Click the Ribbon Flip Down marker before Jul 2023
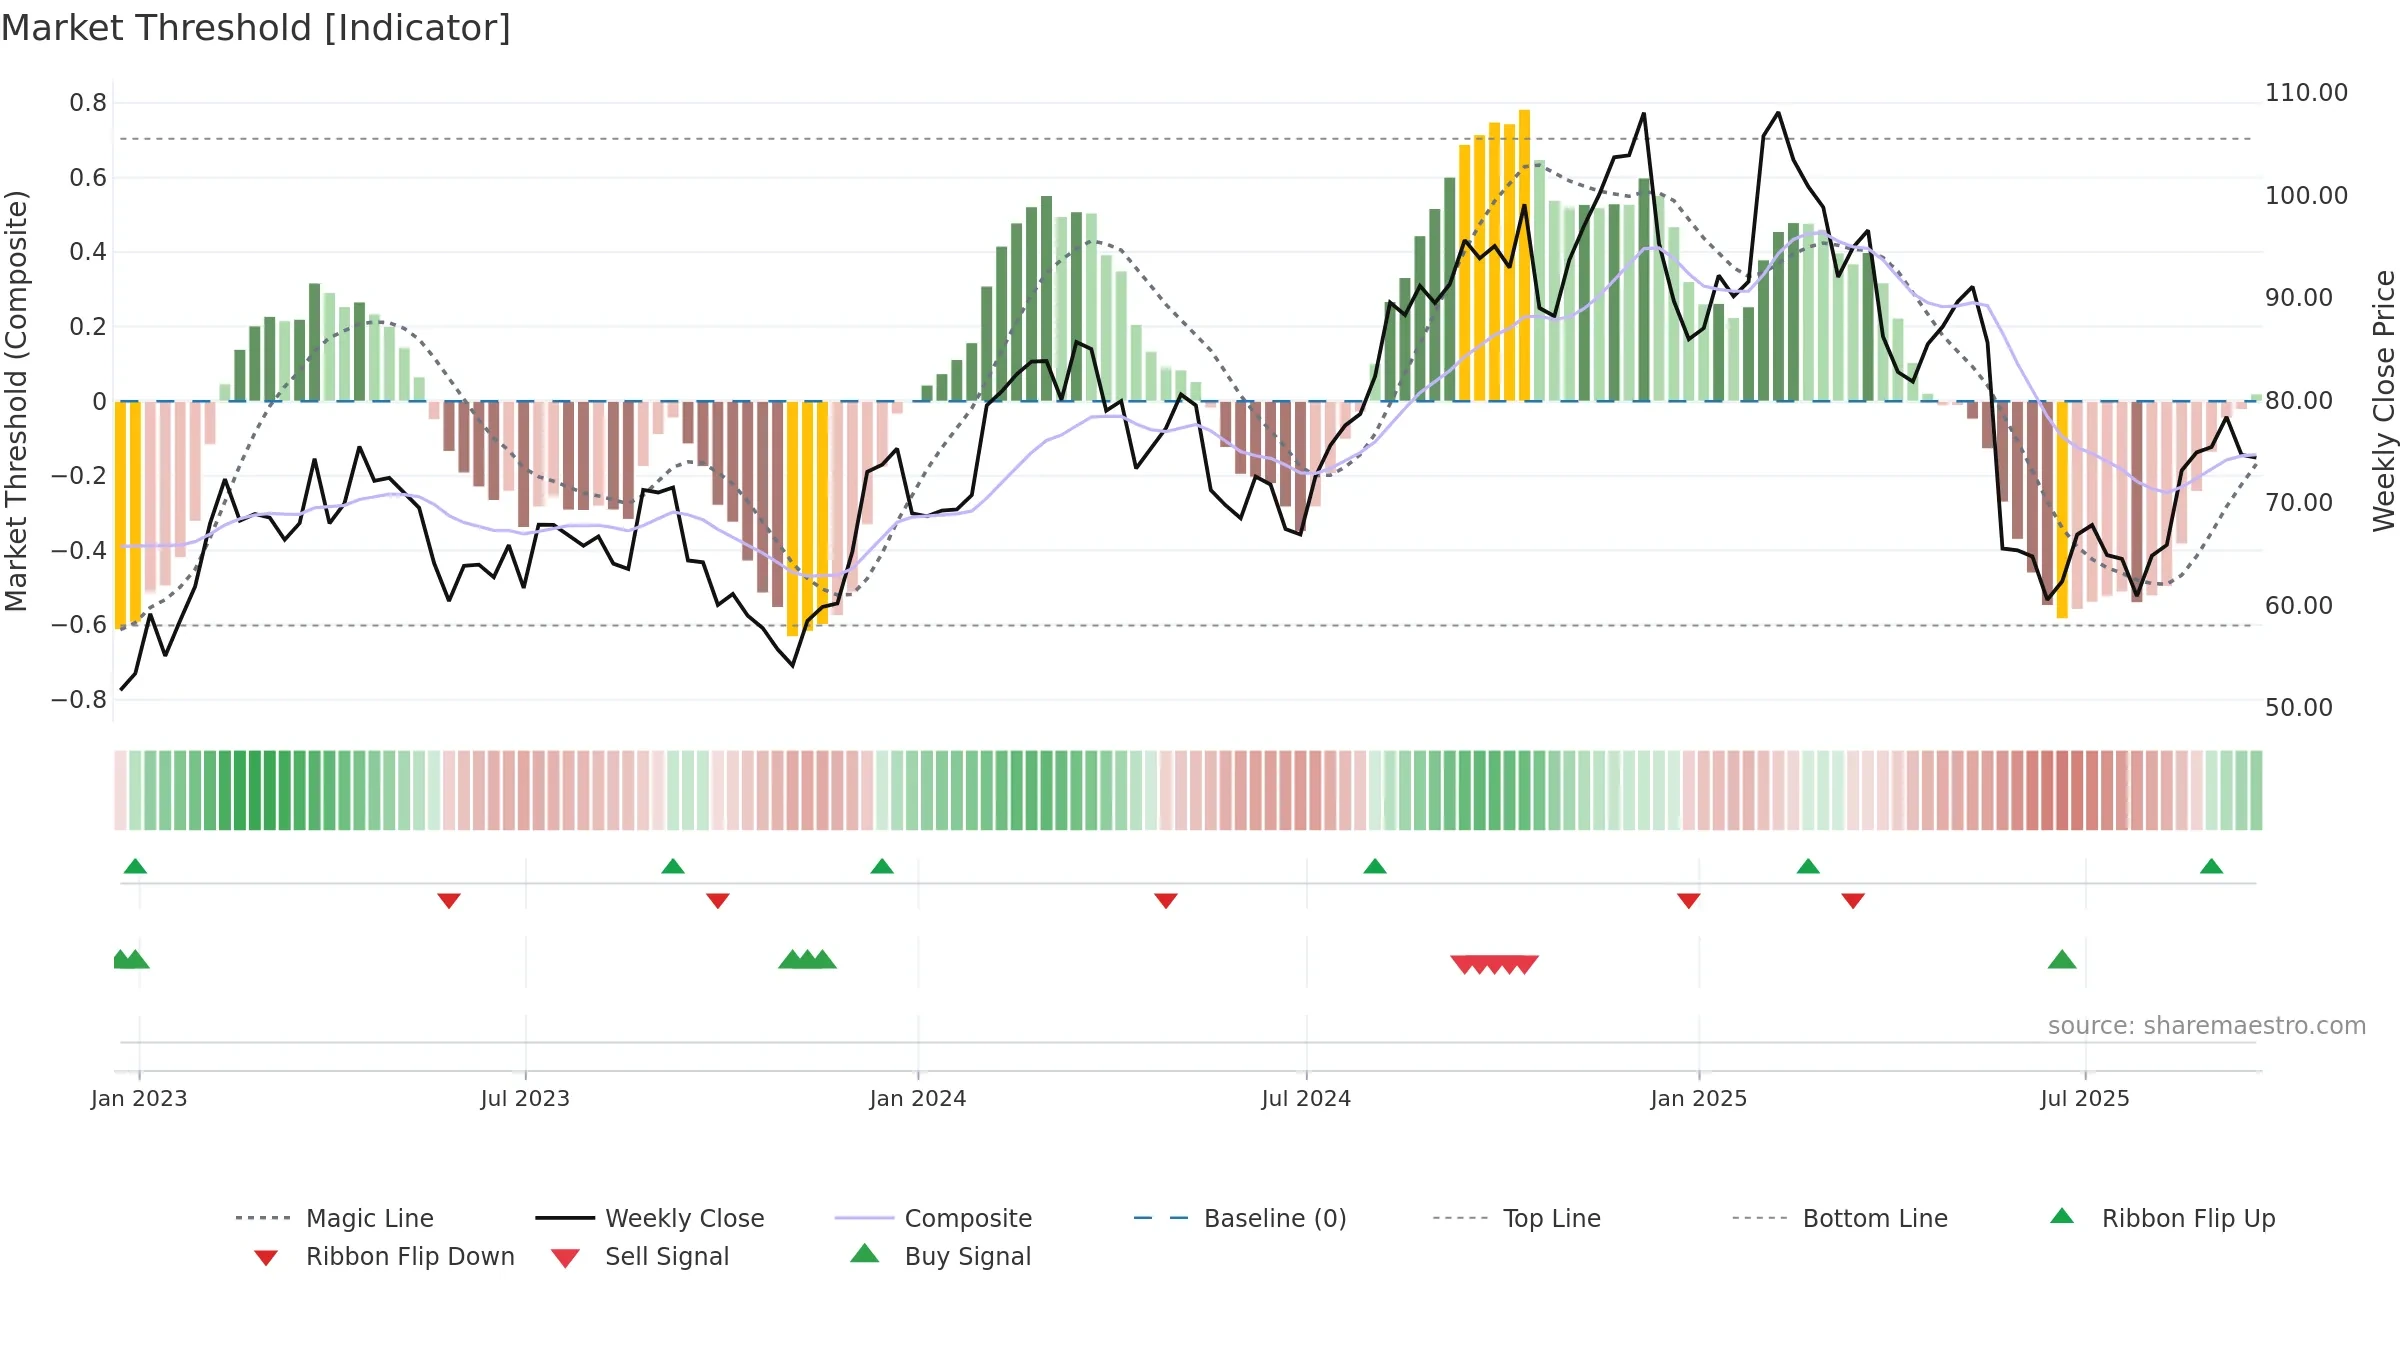 [x=449, y=901]
